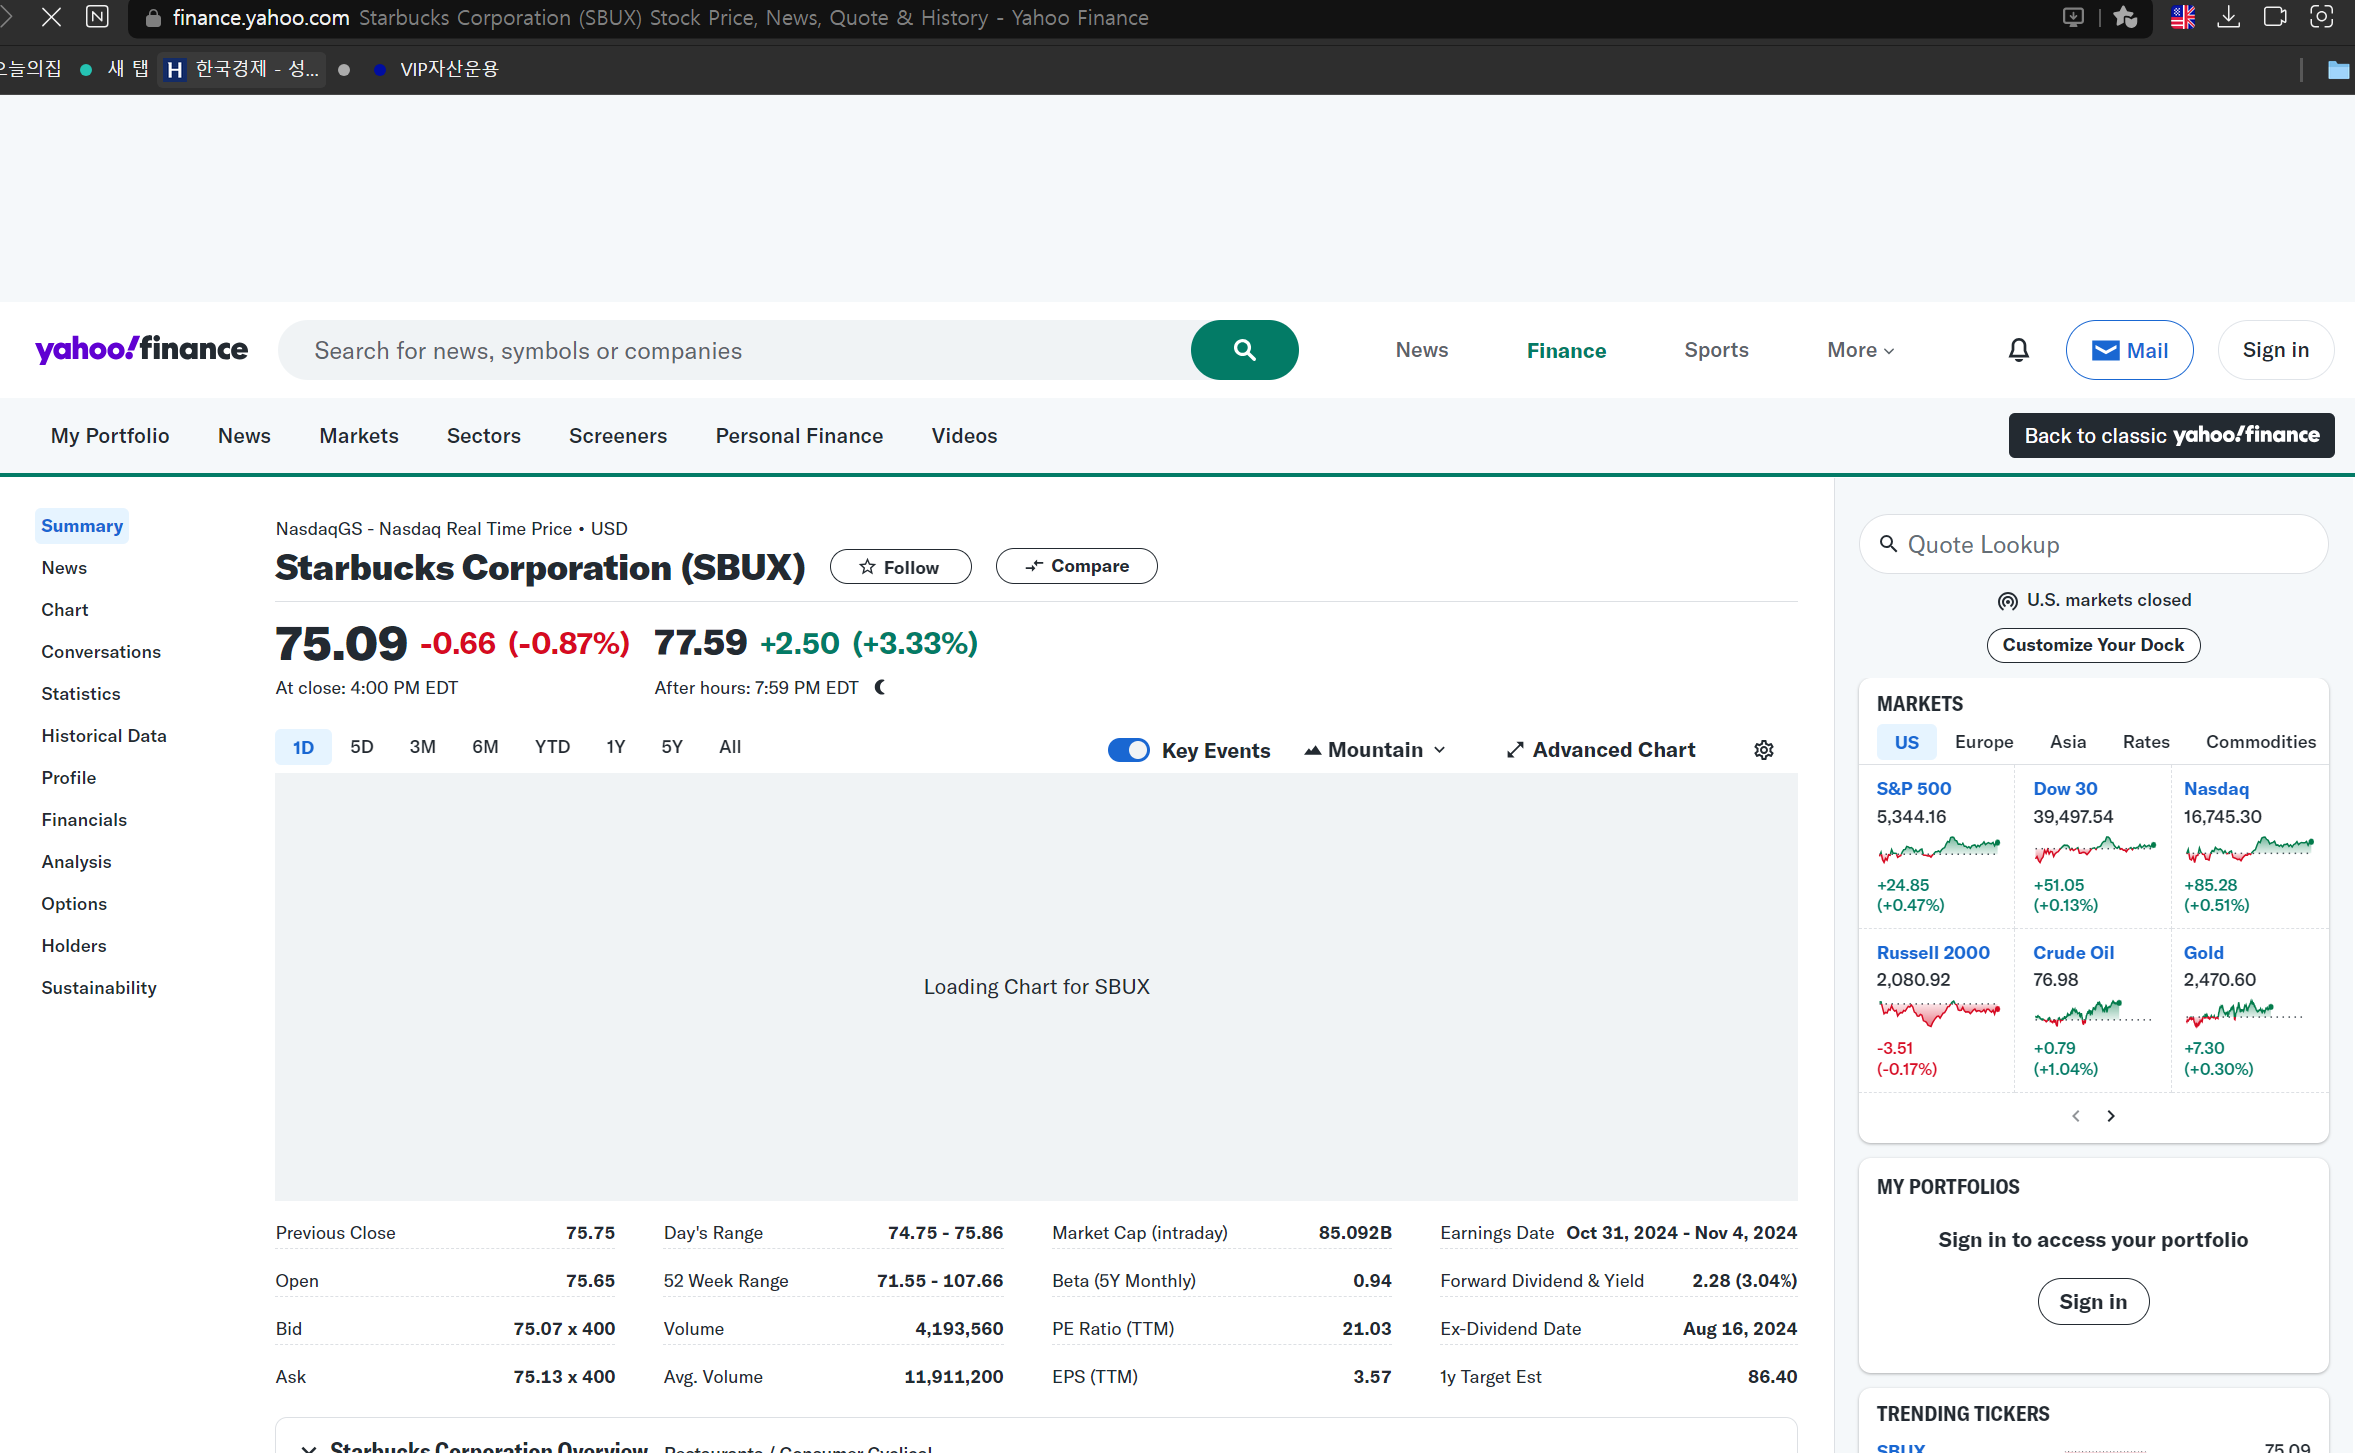
Task: Click the Yahoo Finance logo
Action: tap(141, 349)
